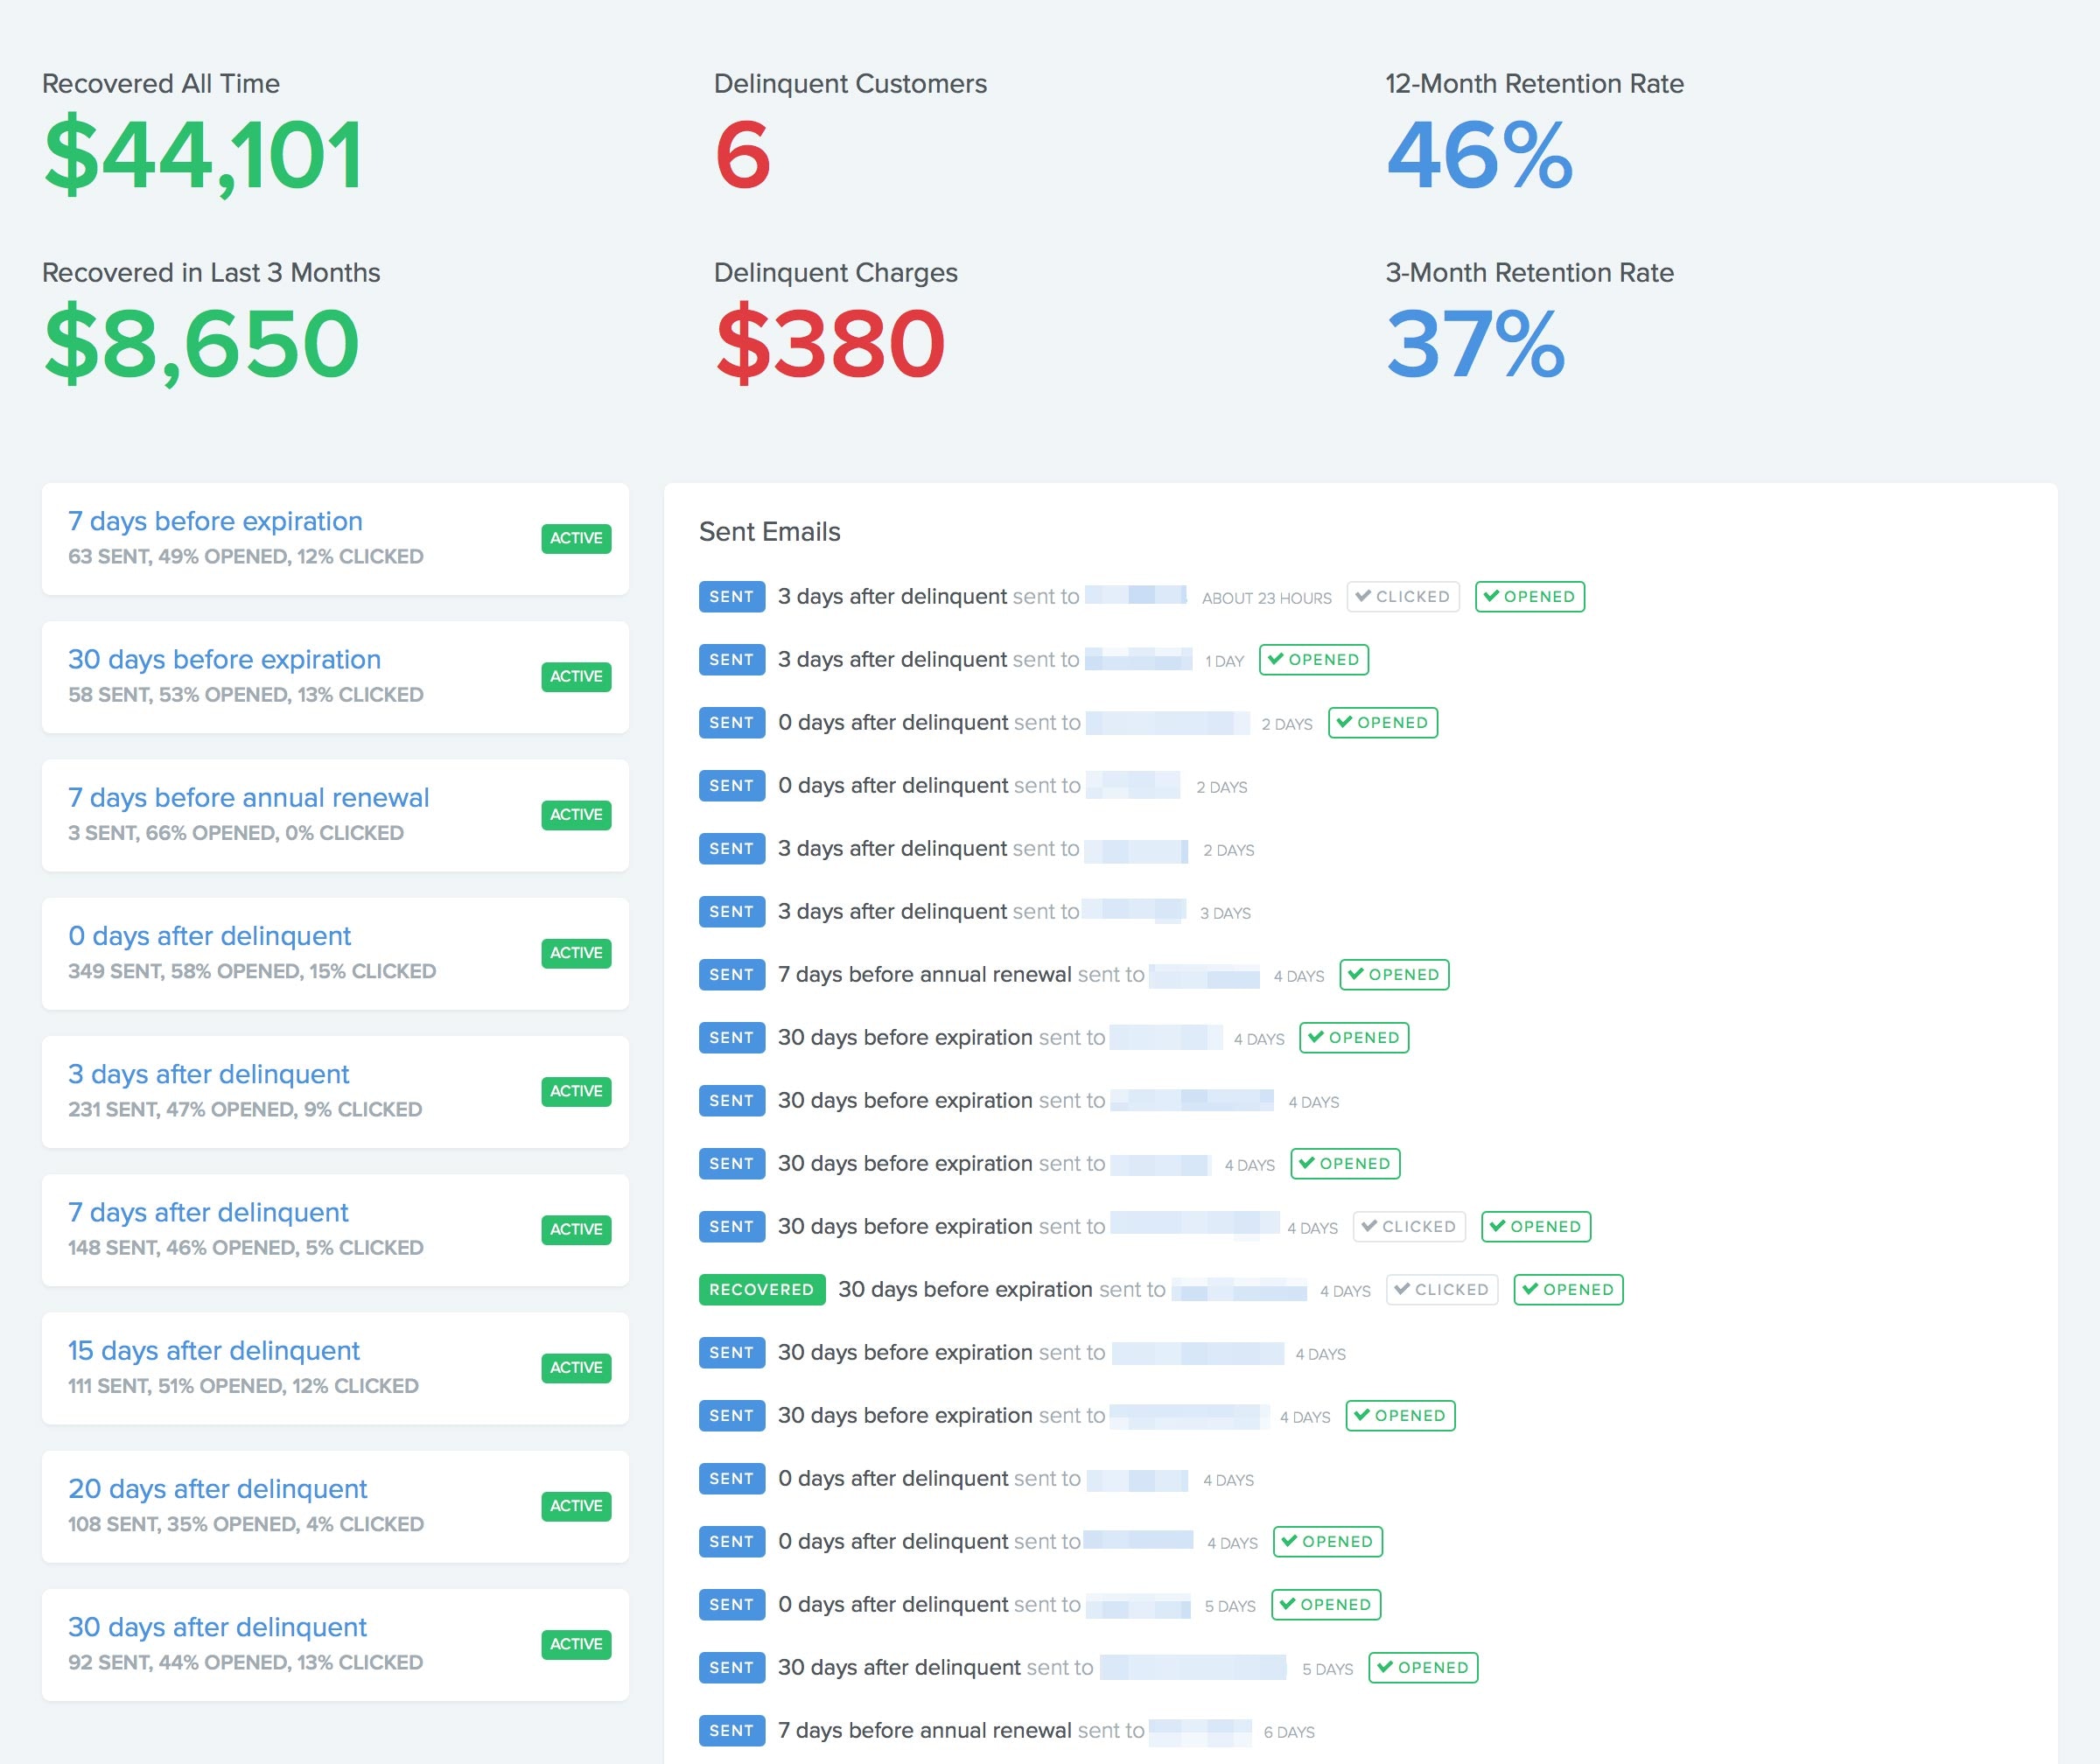
Task: Click CLICKED tag on the 23 hours email
Action: point(1402,596)
